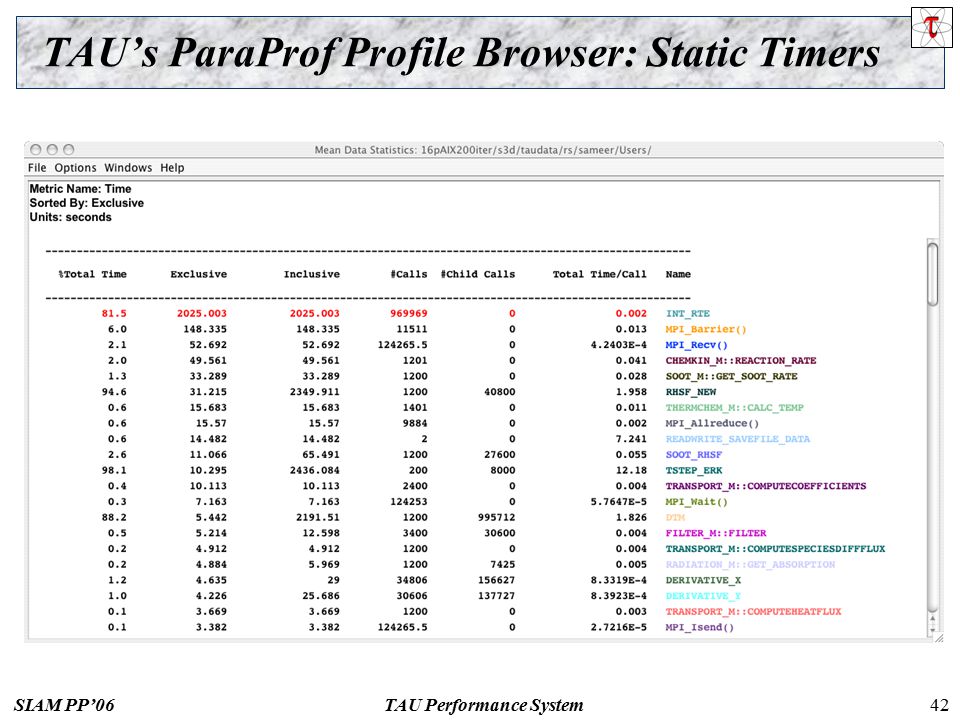This screenshot has width=960, height=720.
Task: Click the red 81.5 percent value
Action: coord(114,313)
